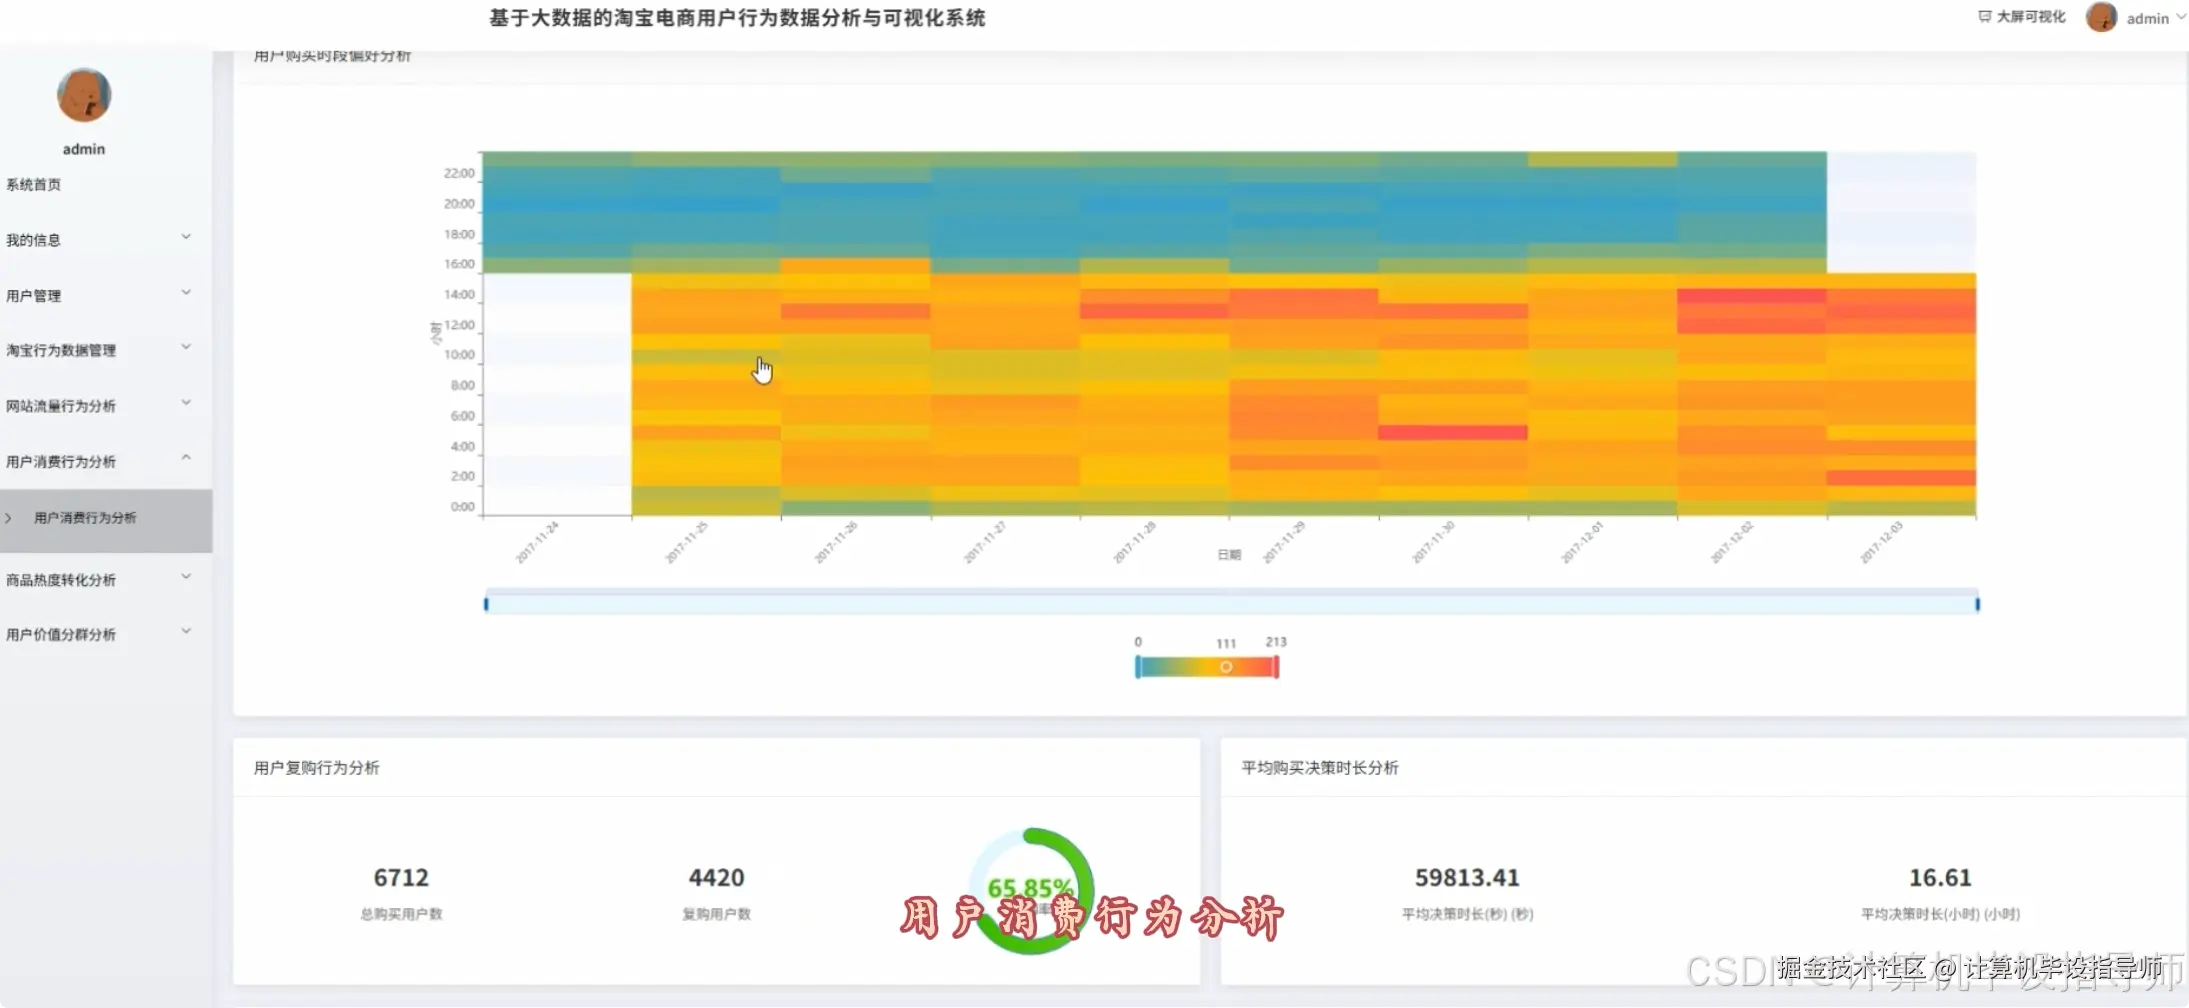Image resolution: width=2189 pixels, height=1008 pixels.
Task: Click the admin avatar in the top bar
Action: click(x=2100, y=17)
